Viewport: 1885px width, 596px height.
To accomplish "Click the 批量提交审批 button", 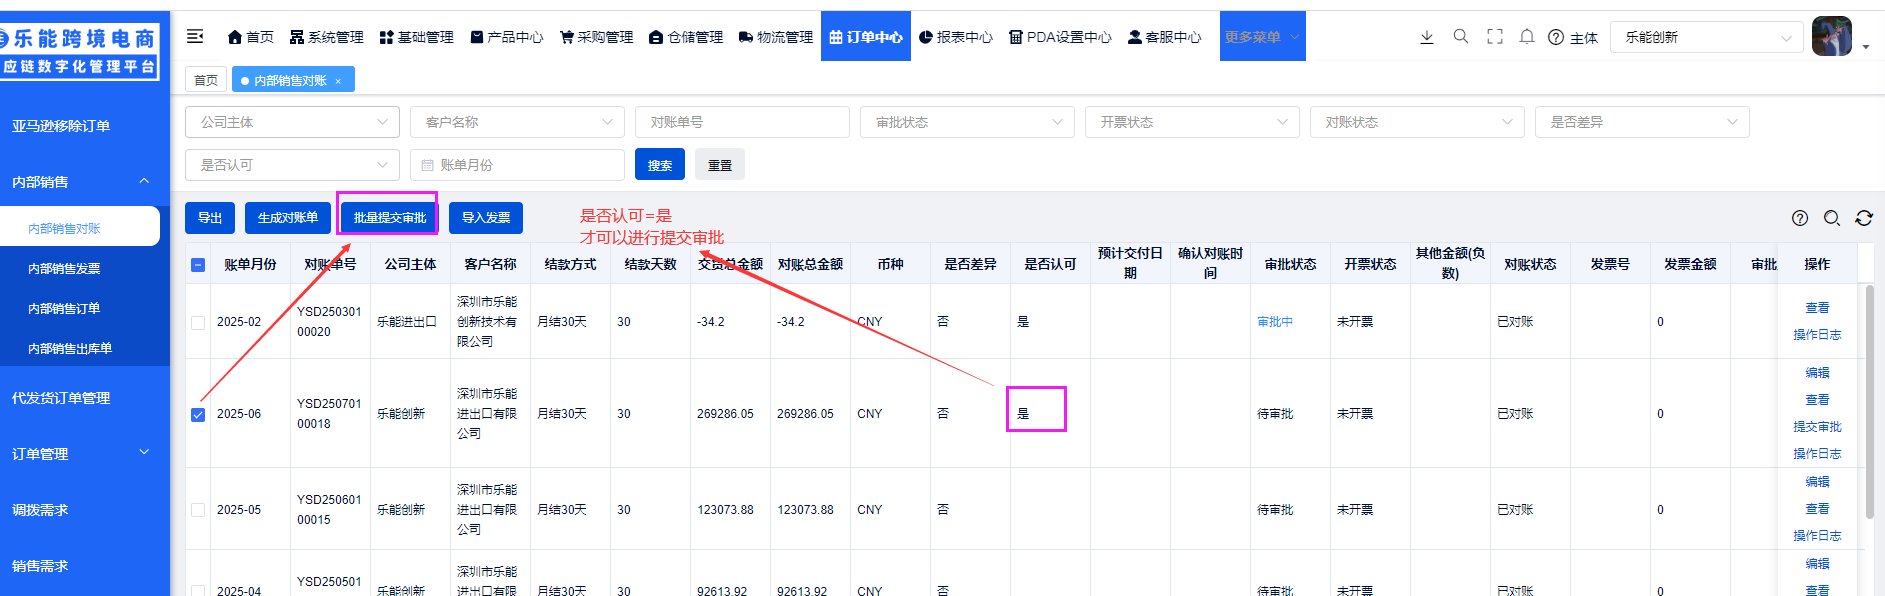I will [x=390, y=217].
